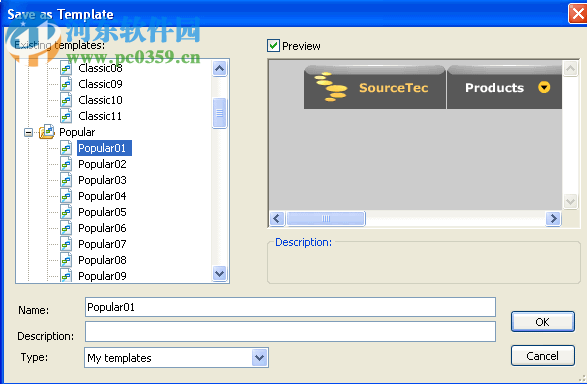The height and width of the screenshot is (384, 587).
Task: Select the Popular05 template
Action: pyautogui.click(x=102, y=212)
